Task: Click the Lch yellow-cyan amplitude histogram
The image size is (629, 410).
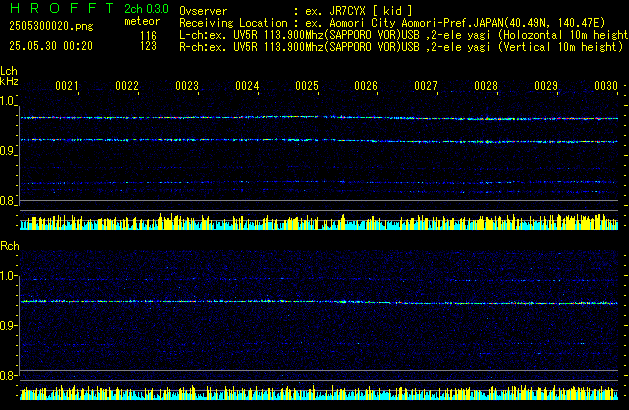Action: (319, 221)
